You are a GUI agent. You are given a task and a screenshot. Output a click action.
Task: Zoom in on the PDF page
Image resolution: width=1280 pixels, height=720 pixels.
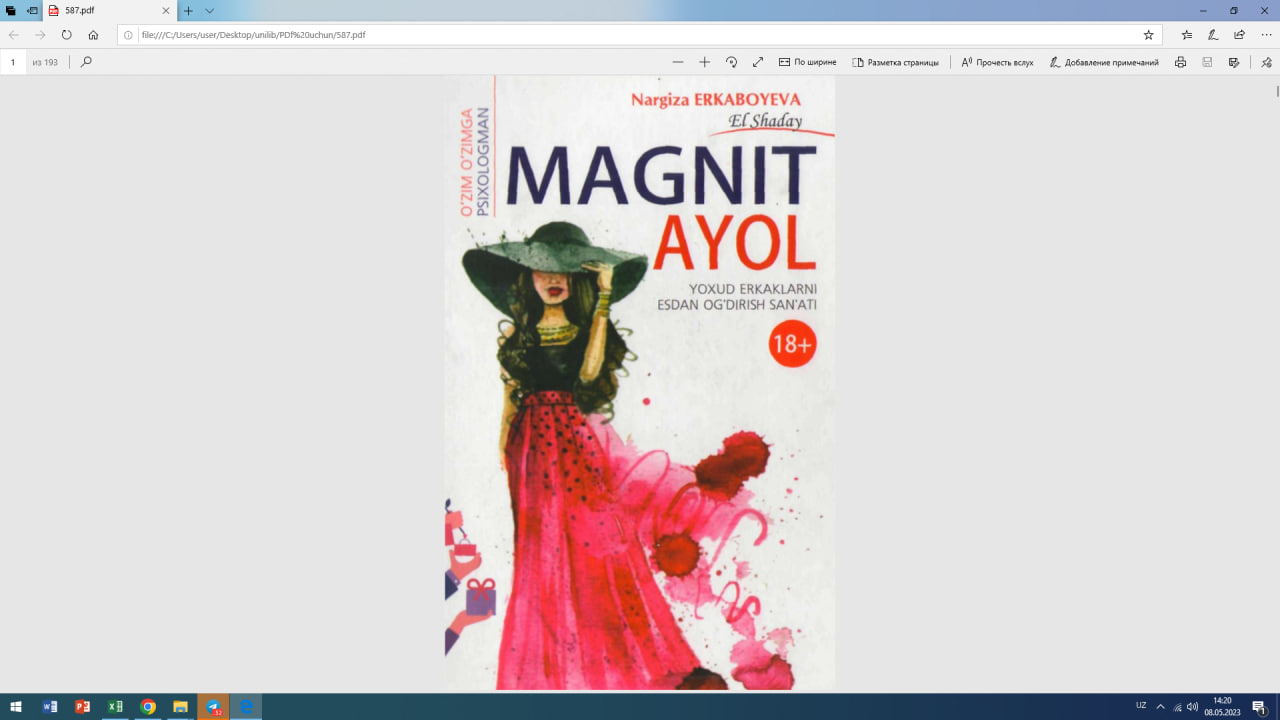(x=705, y=61)
